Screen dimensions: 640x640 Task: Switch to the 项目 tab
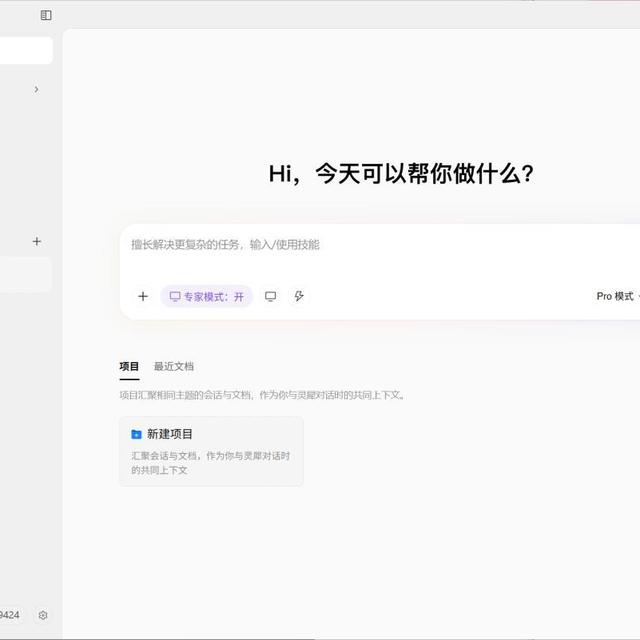click(129, 367)
